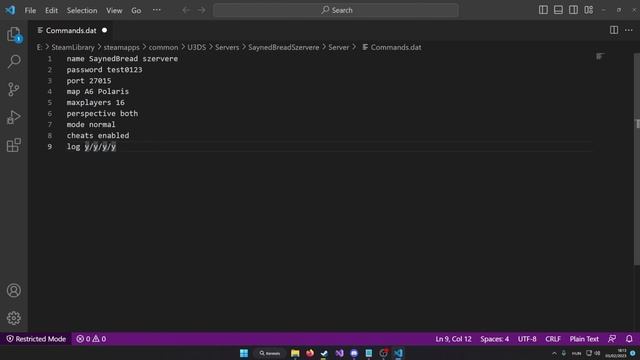Open the SteamLibrary breadcrumb
Image resolution: width=640 pixels, height=360 pixels.
[73, 47]
